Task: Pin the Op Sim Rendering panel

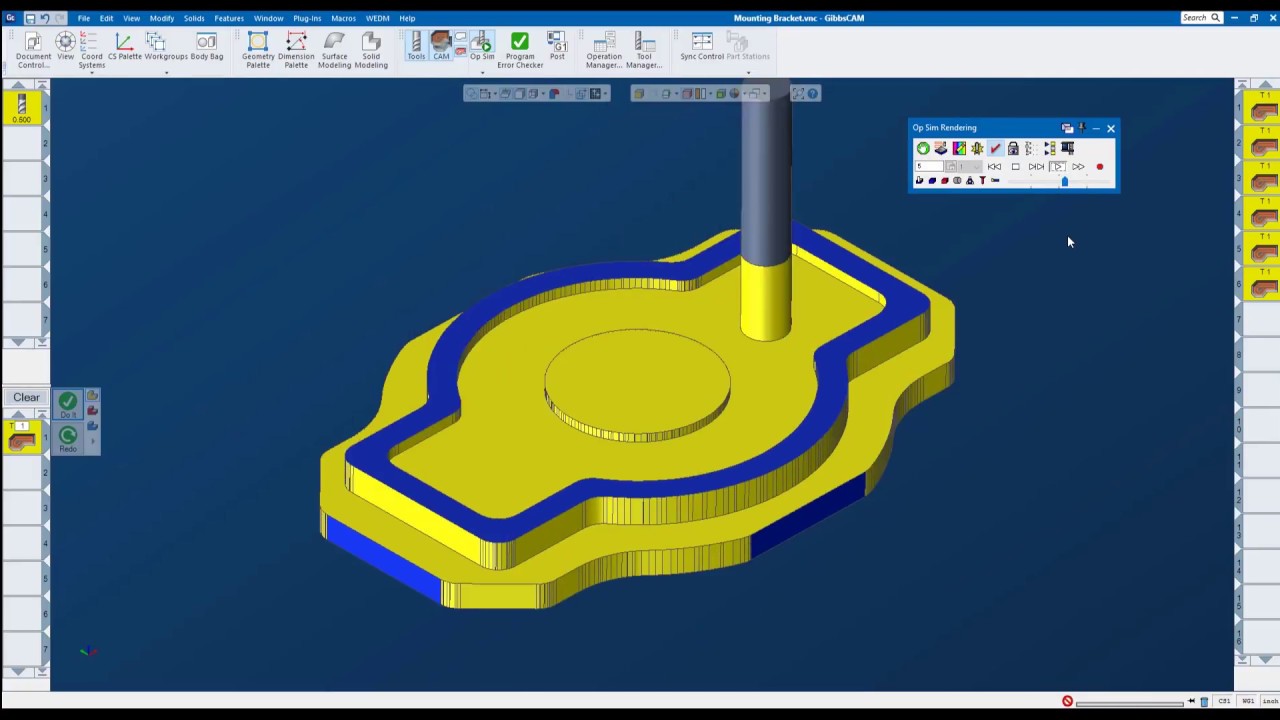Action: [1082, 128]
